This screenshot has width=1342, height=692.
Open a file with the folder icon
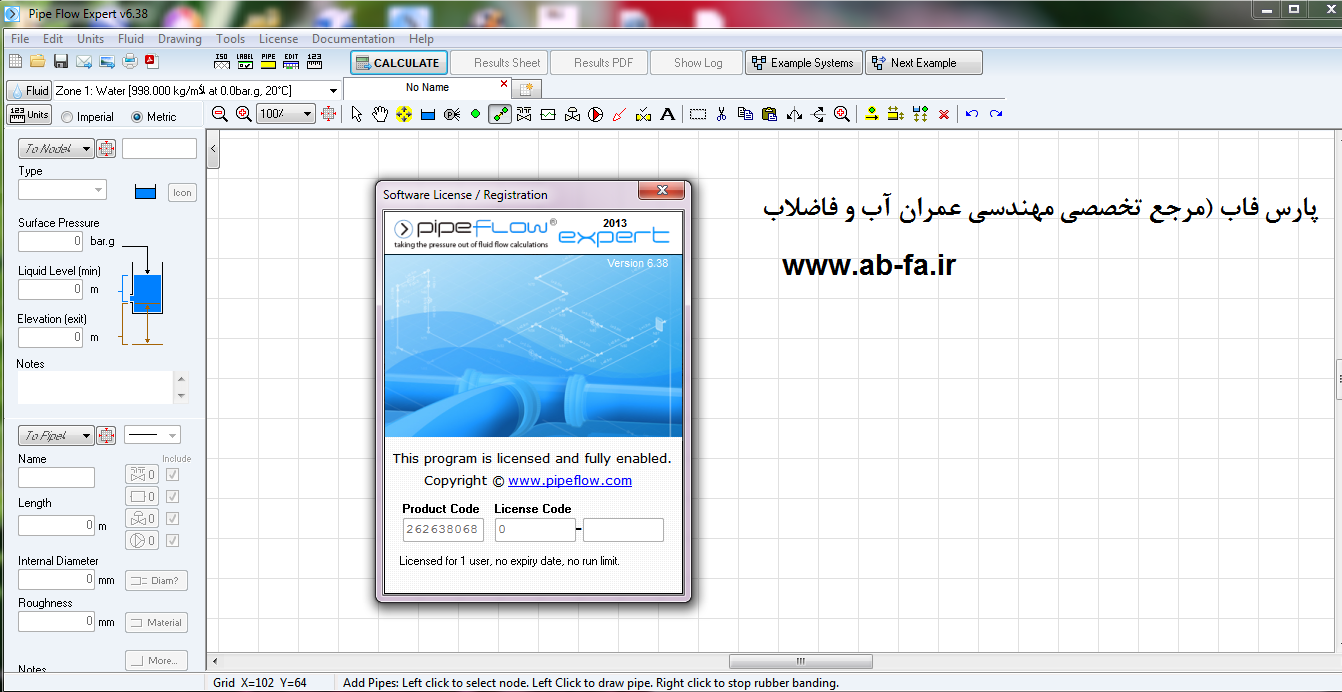tap(37, 62)
